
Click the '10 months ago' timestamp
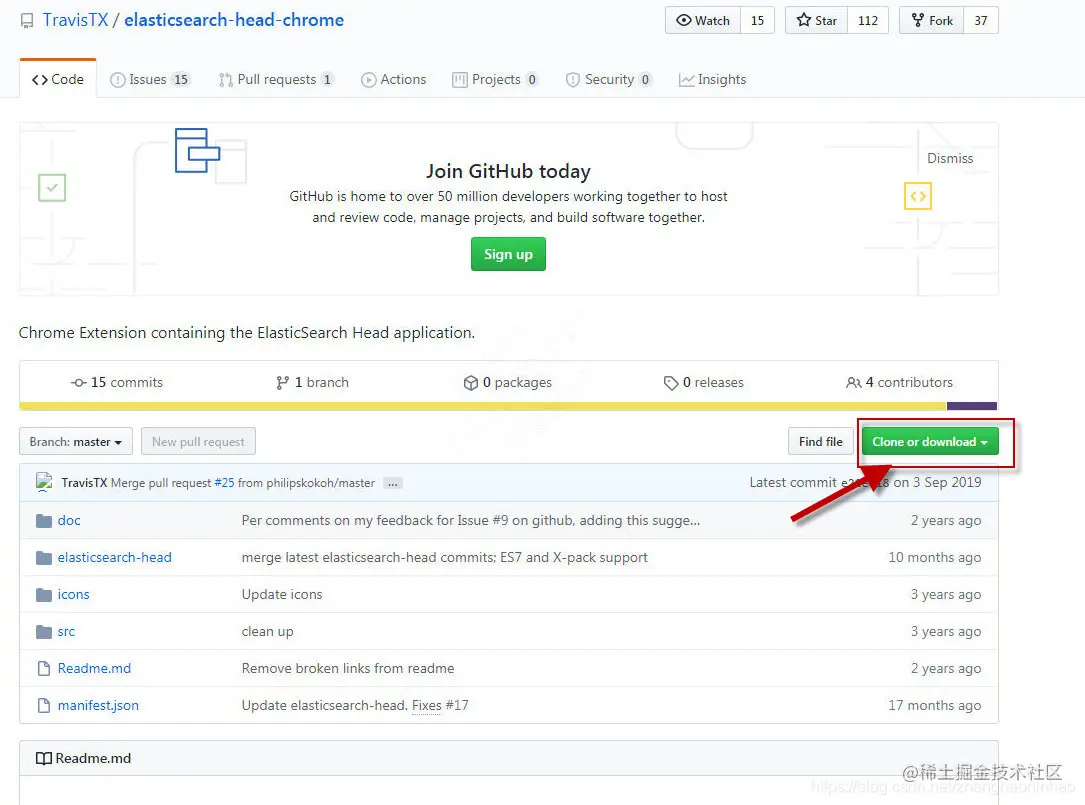[x=934, y=557]
